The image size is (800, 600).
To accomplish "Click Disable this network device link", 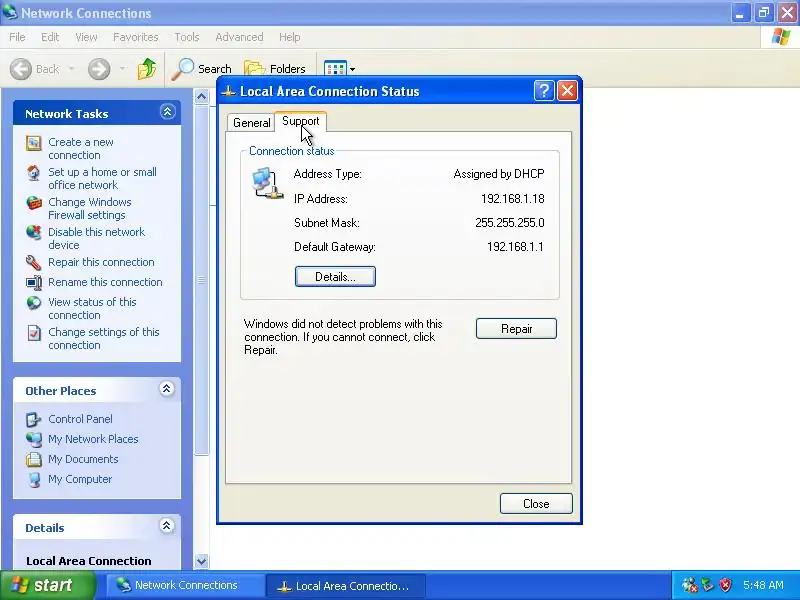I will [x=96, y=238].
